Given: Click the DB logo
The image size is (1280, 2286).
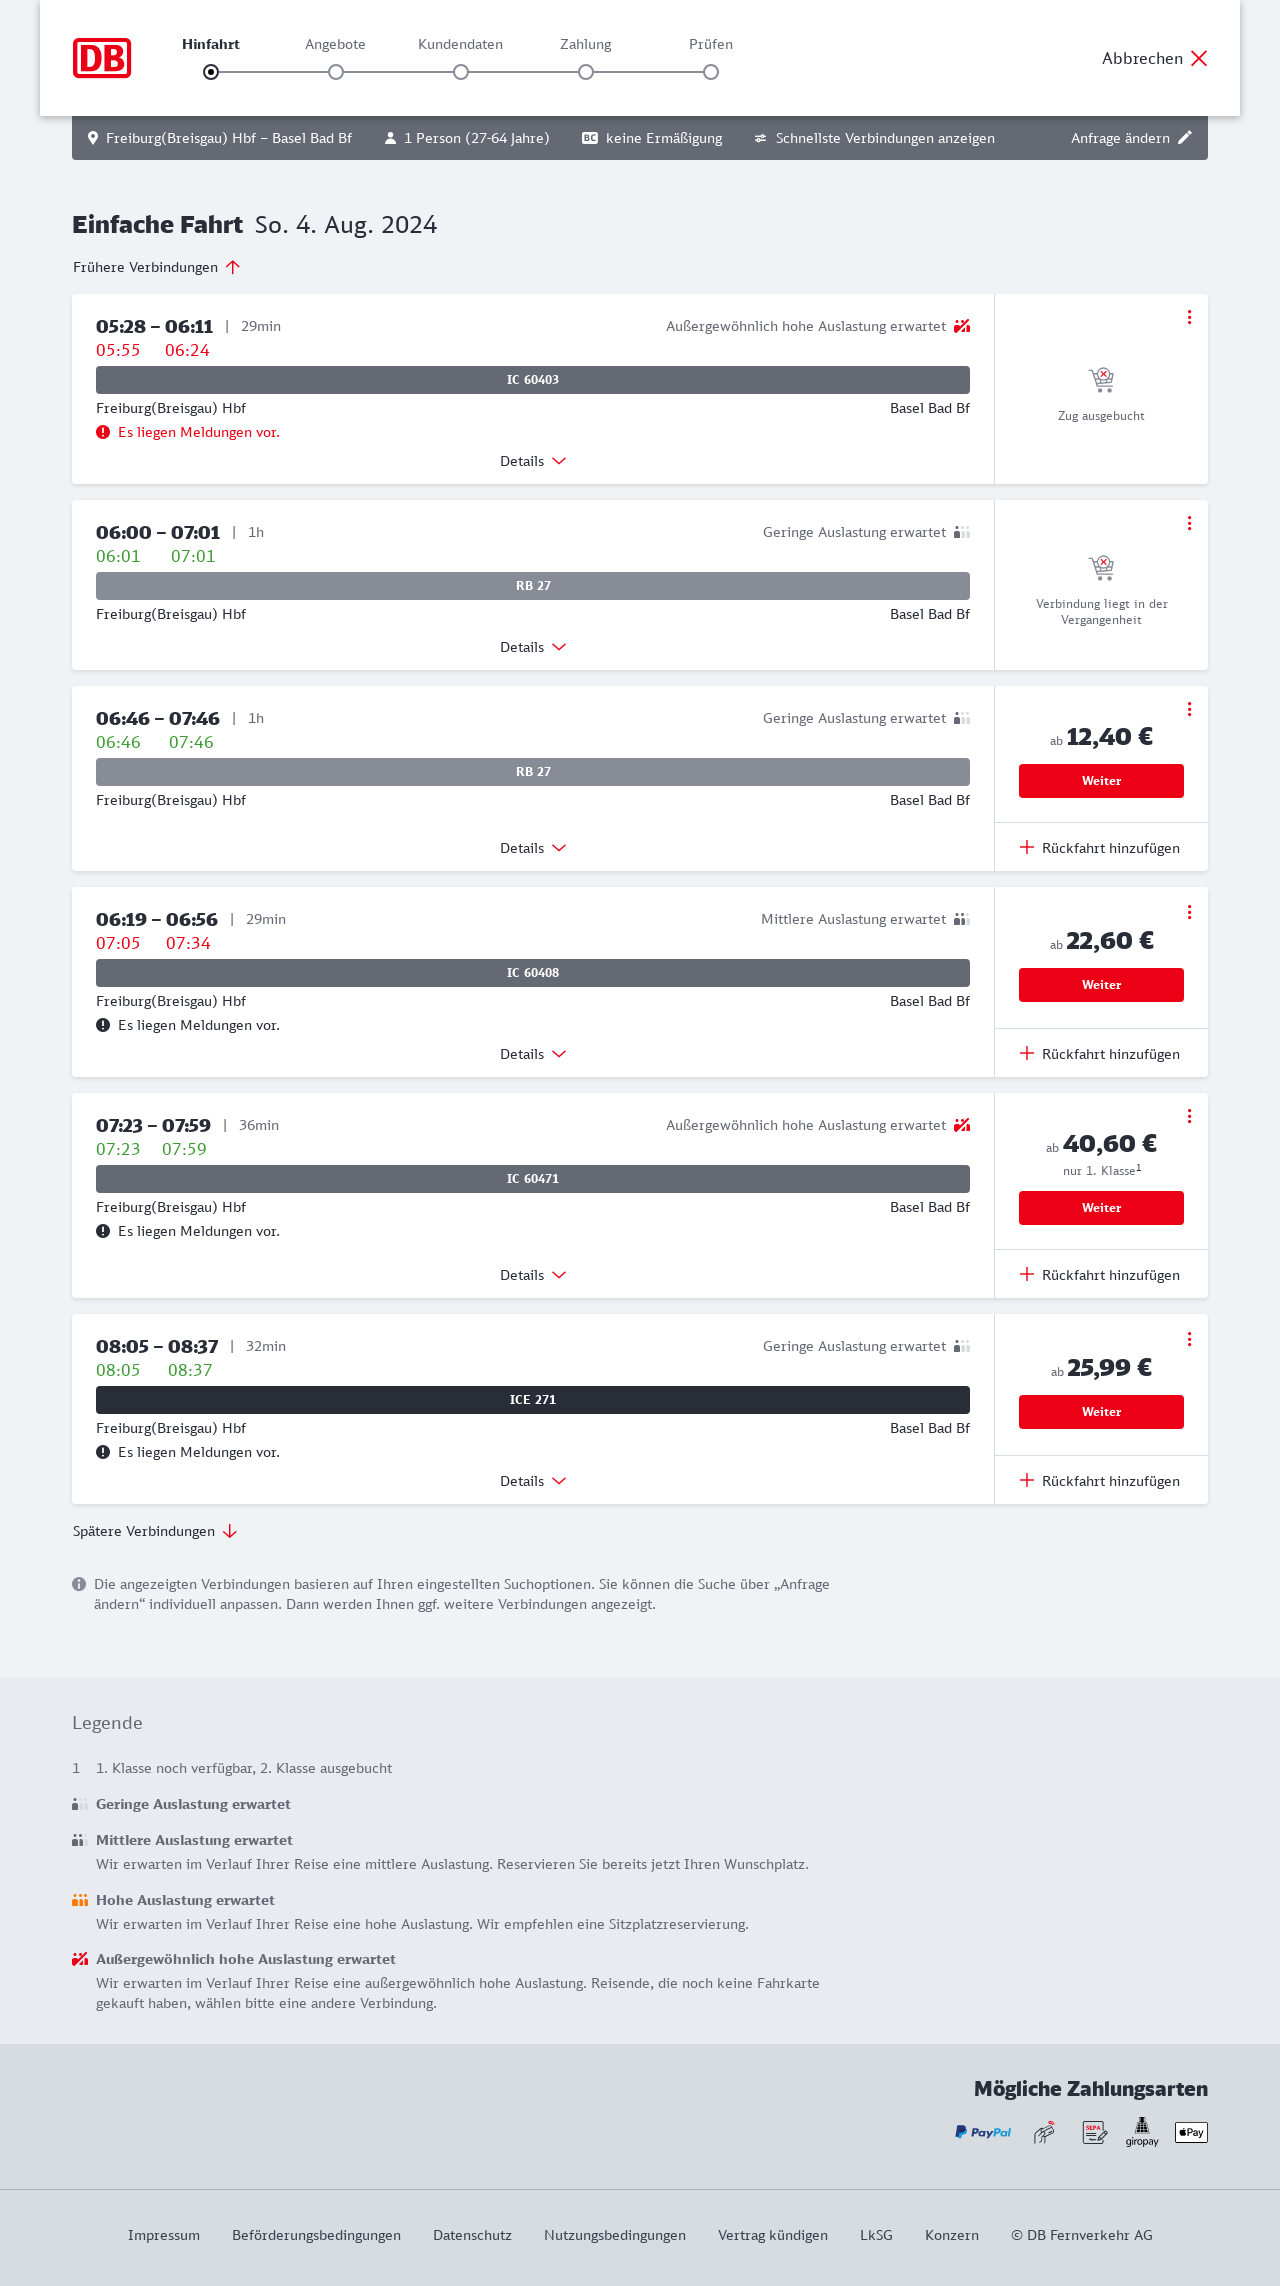Looking at the screenshot, I should [102, 58].
